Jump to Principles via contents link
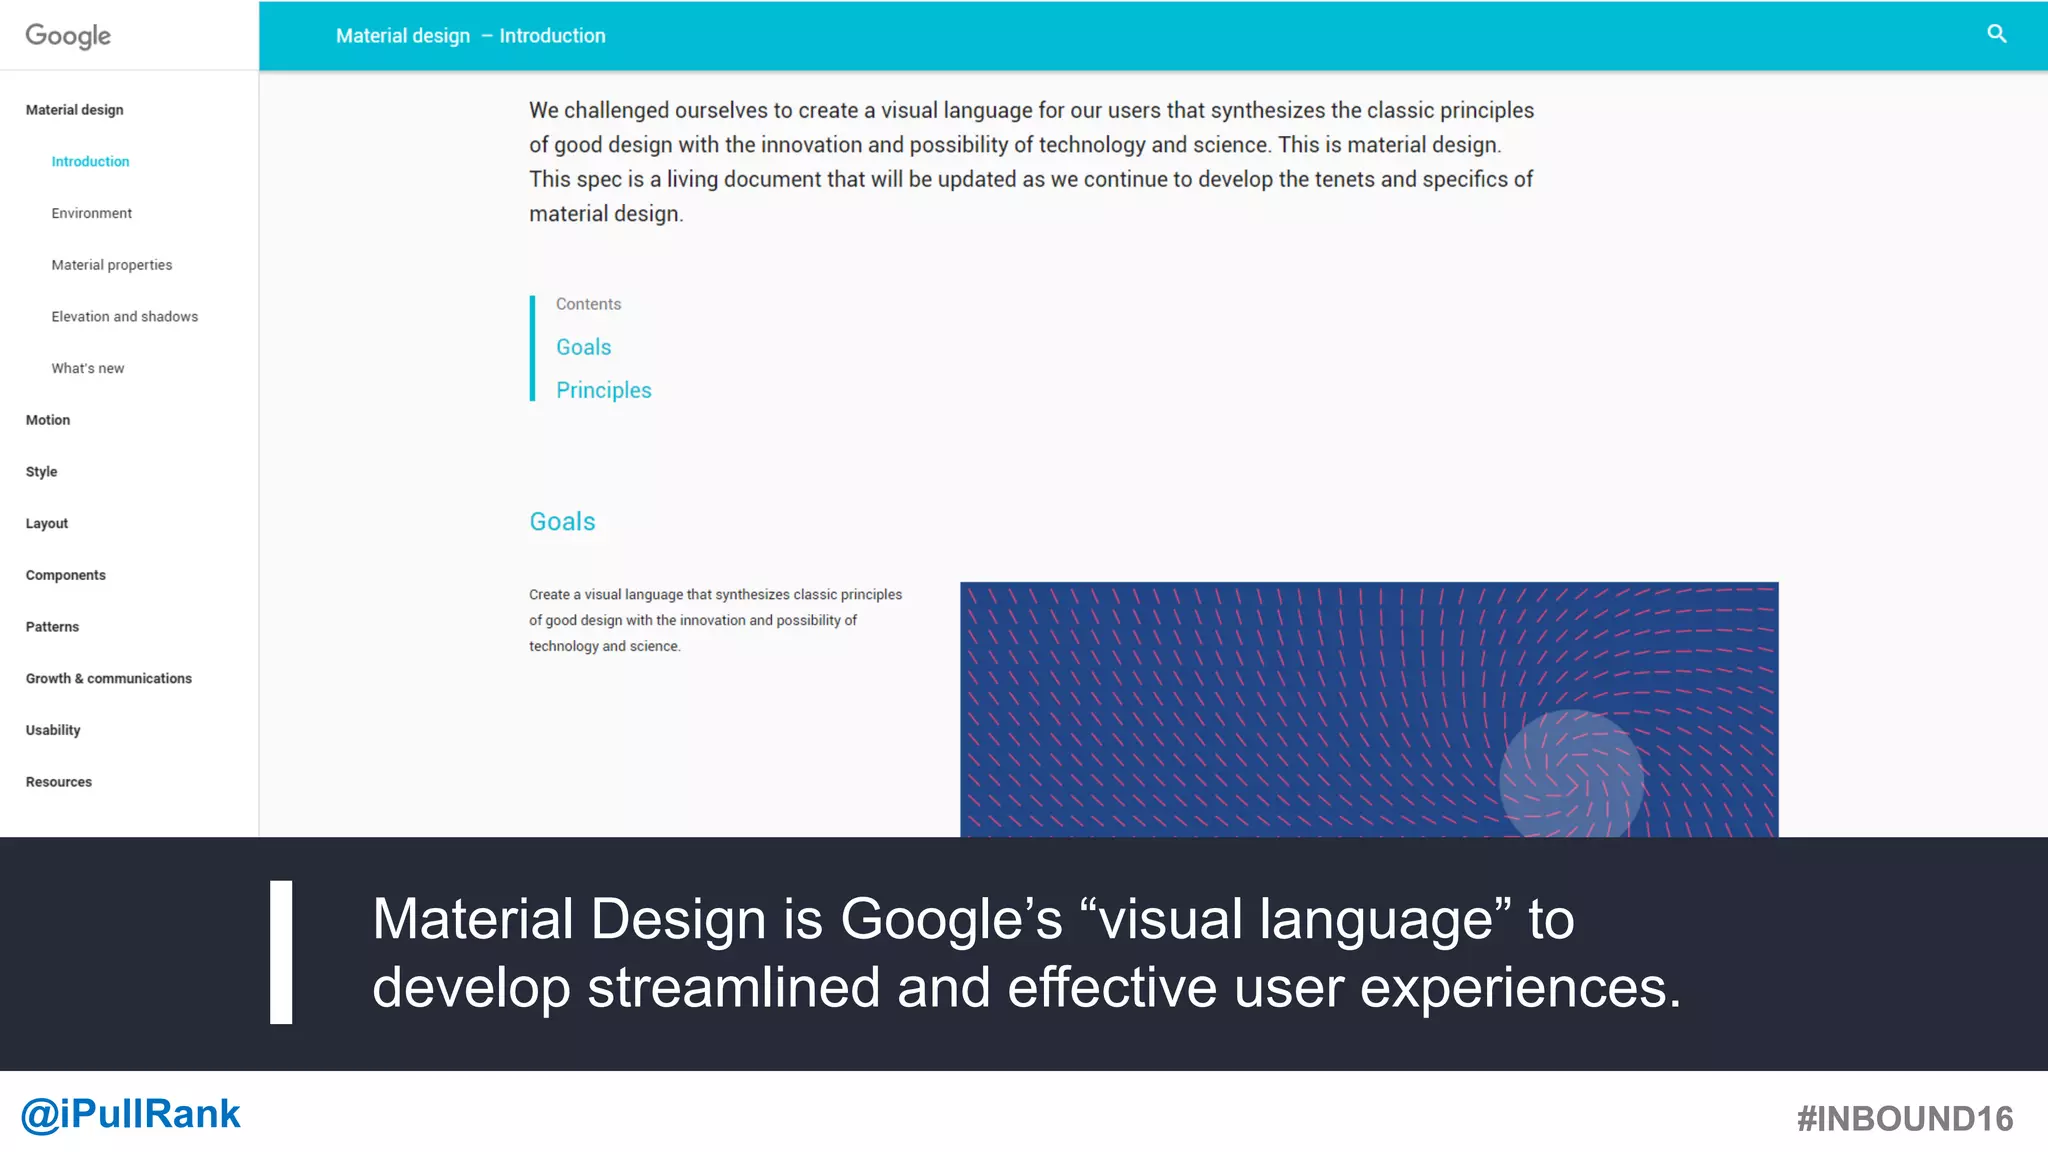This screenshot has height=1152, width=2048. tap(604, 390)
